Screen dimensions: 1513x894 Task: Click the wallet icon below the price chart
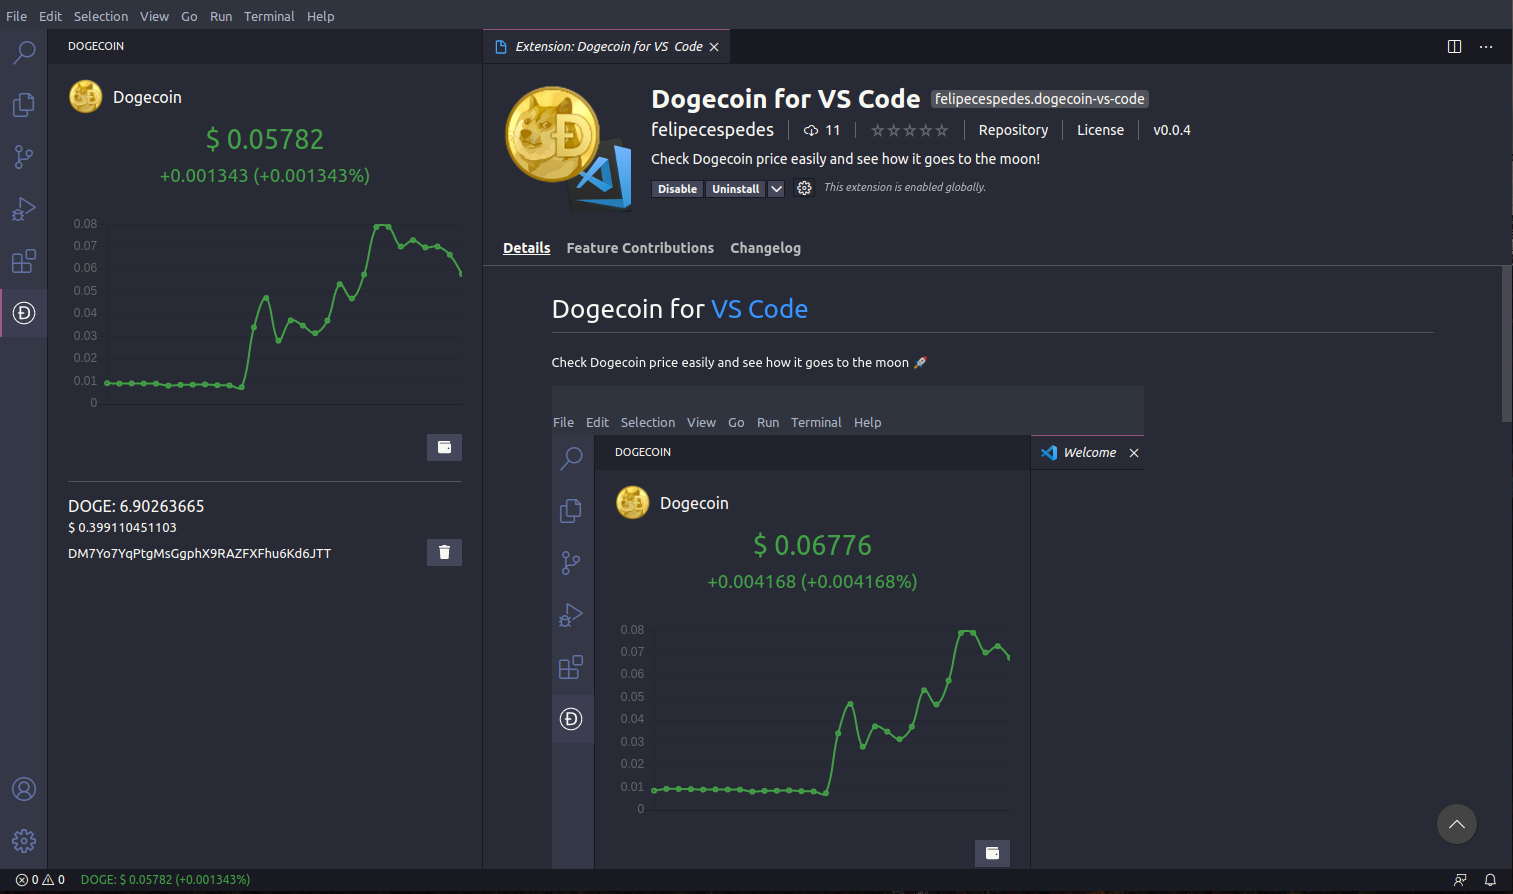tap(444, 447)
